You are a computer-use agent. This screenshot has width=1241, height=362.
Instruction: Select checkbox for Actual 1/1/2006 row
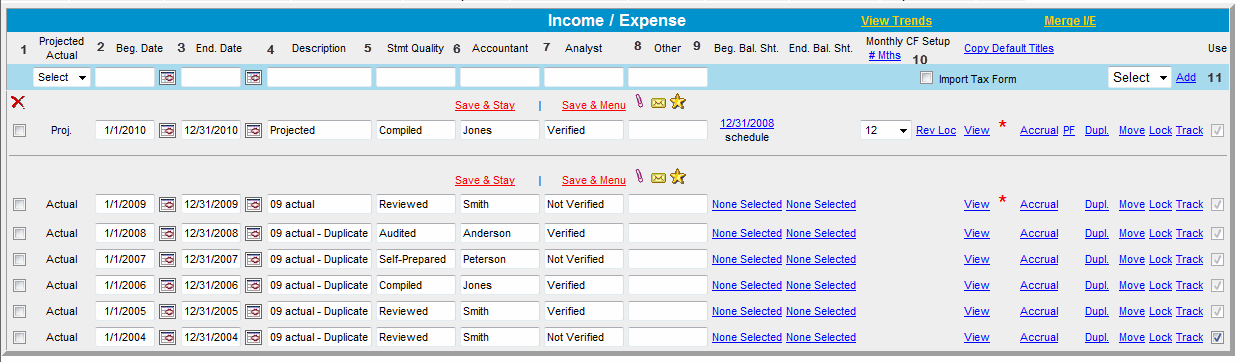point(20,285)
